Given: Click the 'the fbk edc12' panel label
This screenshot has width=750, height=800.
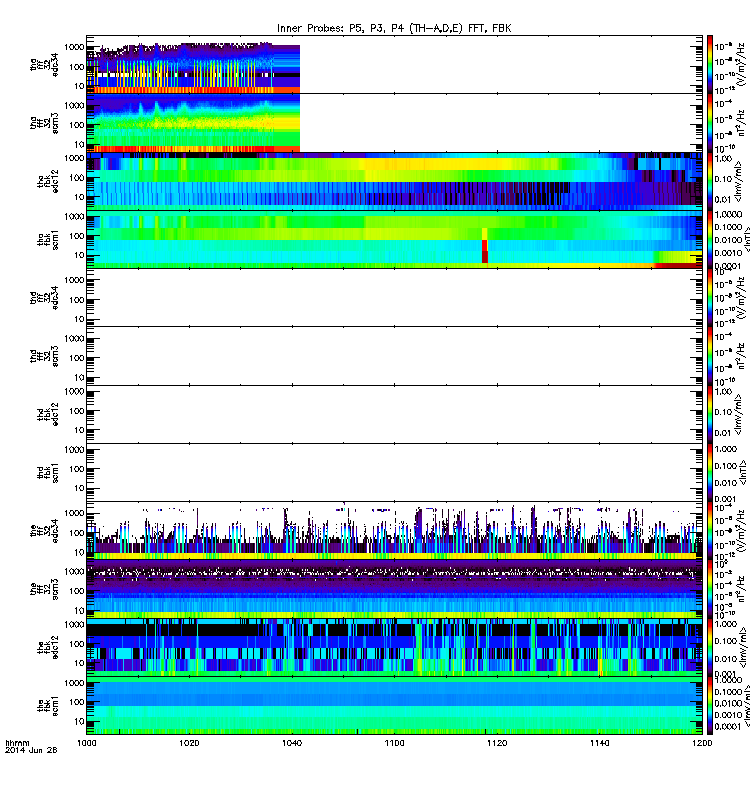Looking at the screenshot, I should pyautogui.click(x=48, y=647).
